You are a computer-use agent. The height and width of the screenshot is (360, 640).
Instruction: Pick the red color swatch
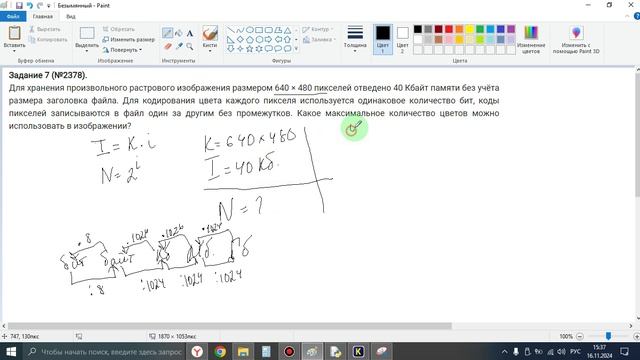coord(449,29)
